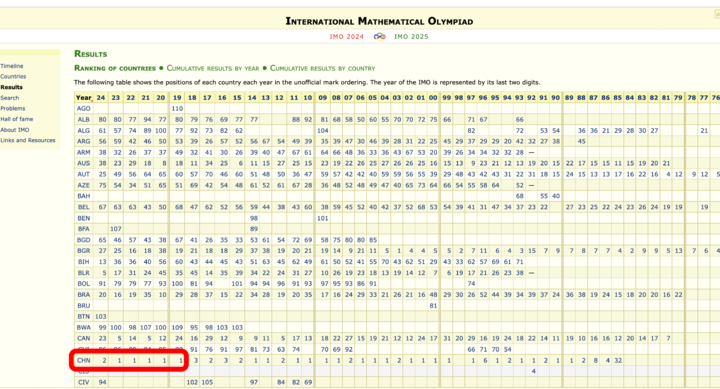Click the IMO rings logo icon
This screenshot has height=389, width=720.
[379, 36]
